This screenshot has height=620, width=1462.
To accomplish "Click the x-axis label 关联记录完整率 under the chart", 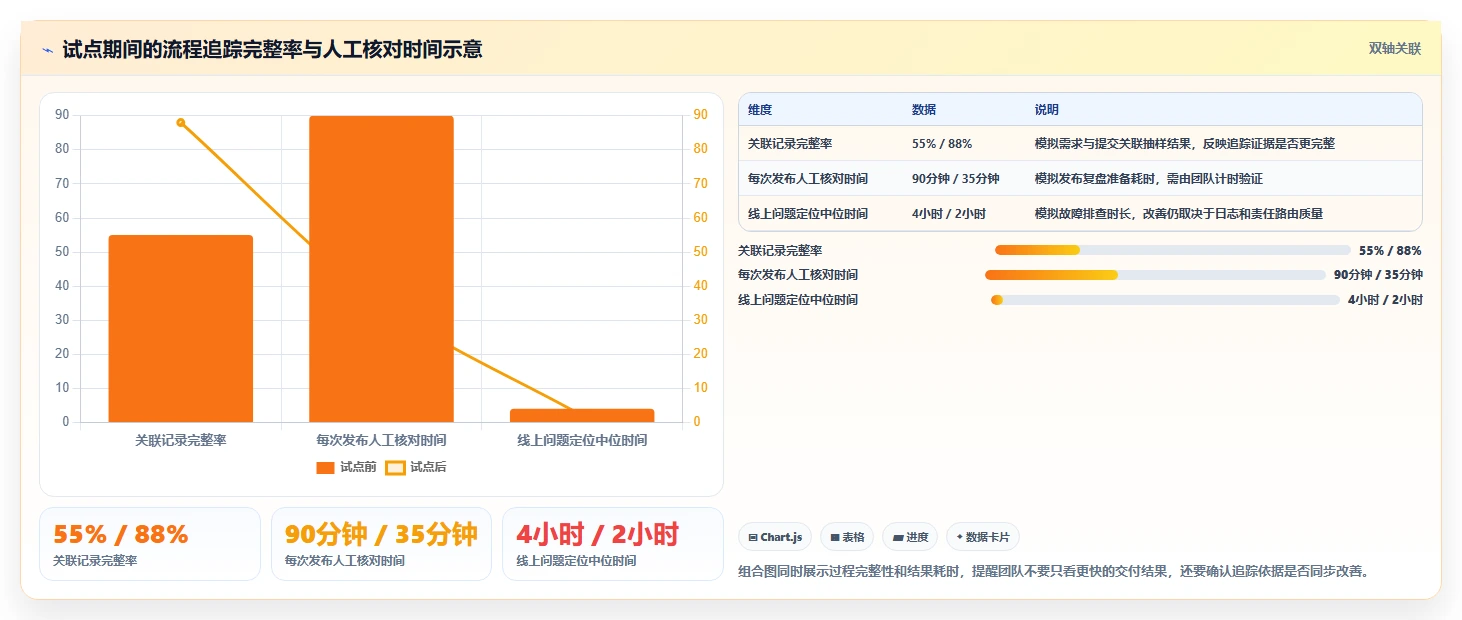I will pos(181,440).
